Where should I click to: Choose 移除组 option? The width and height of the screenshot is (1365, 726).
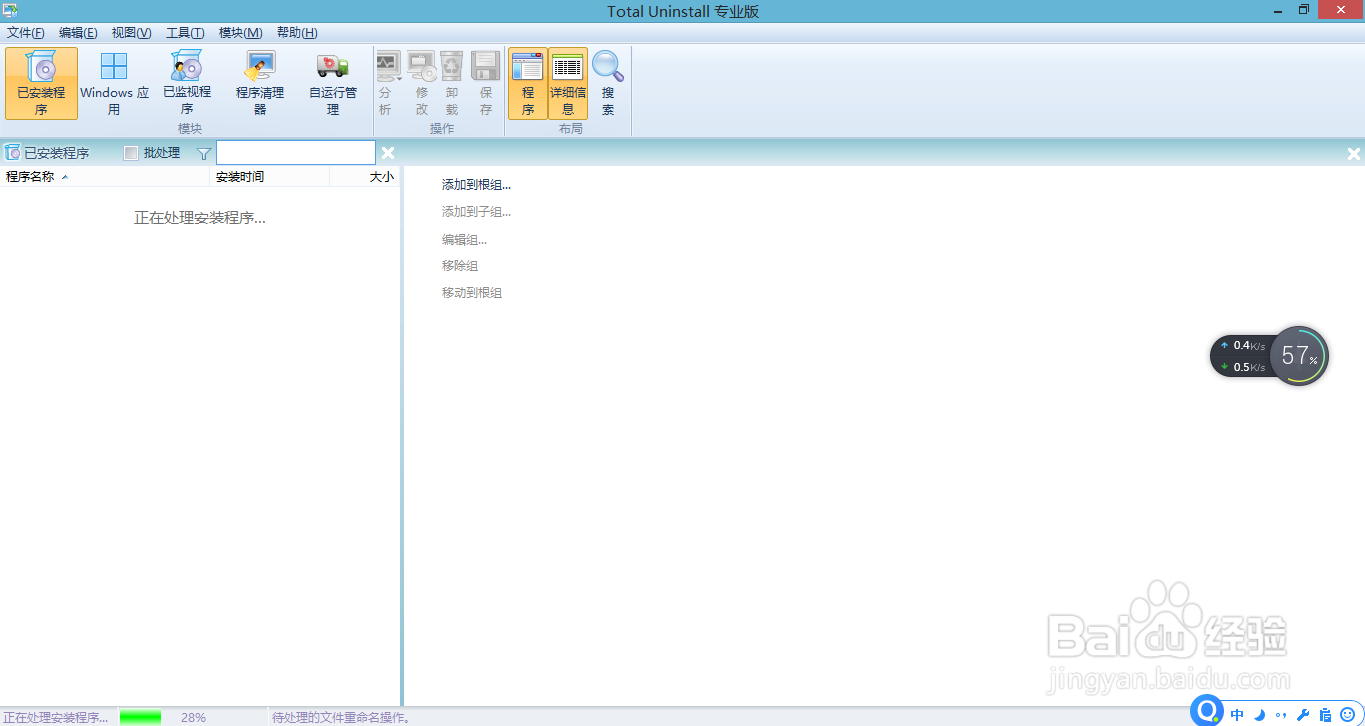[x=460, y=266]
